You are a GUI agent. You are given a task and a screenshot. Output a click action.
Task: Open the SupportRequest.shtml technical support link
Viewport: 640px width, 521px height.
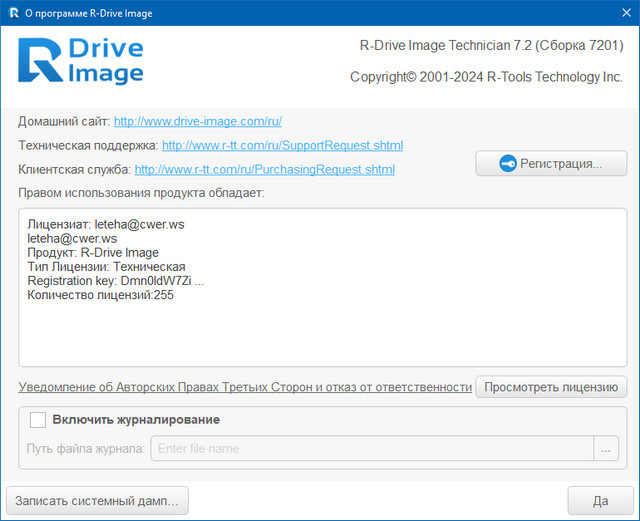pyautogui.click(x=283, y=145)
